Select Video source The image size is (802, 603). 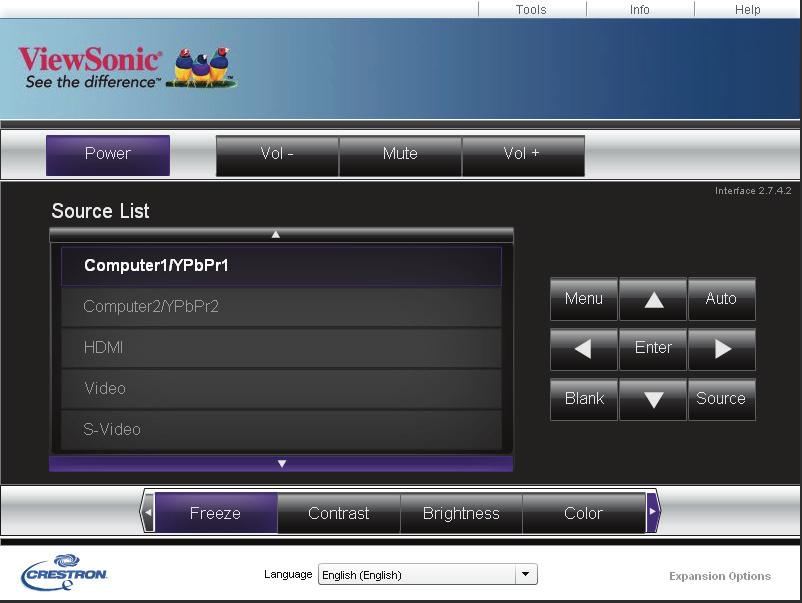(281, 389)
